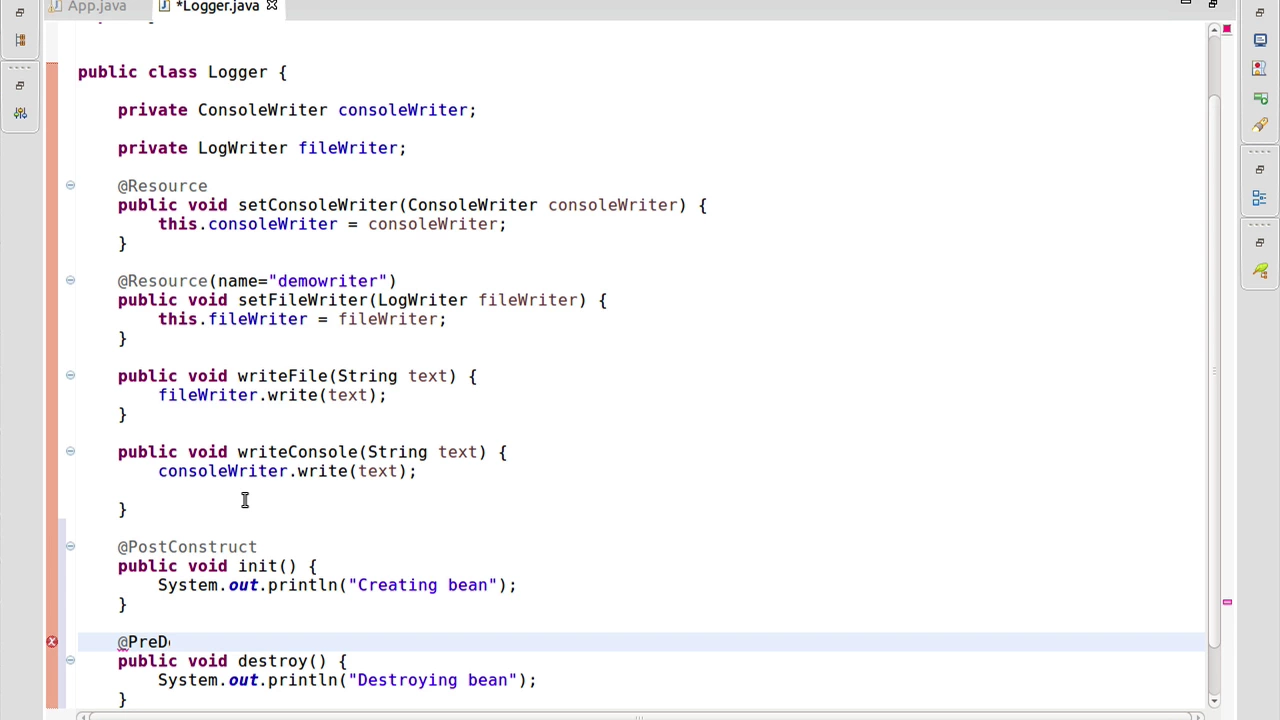Open the sliders-style view icon in left trim

20,113
